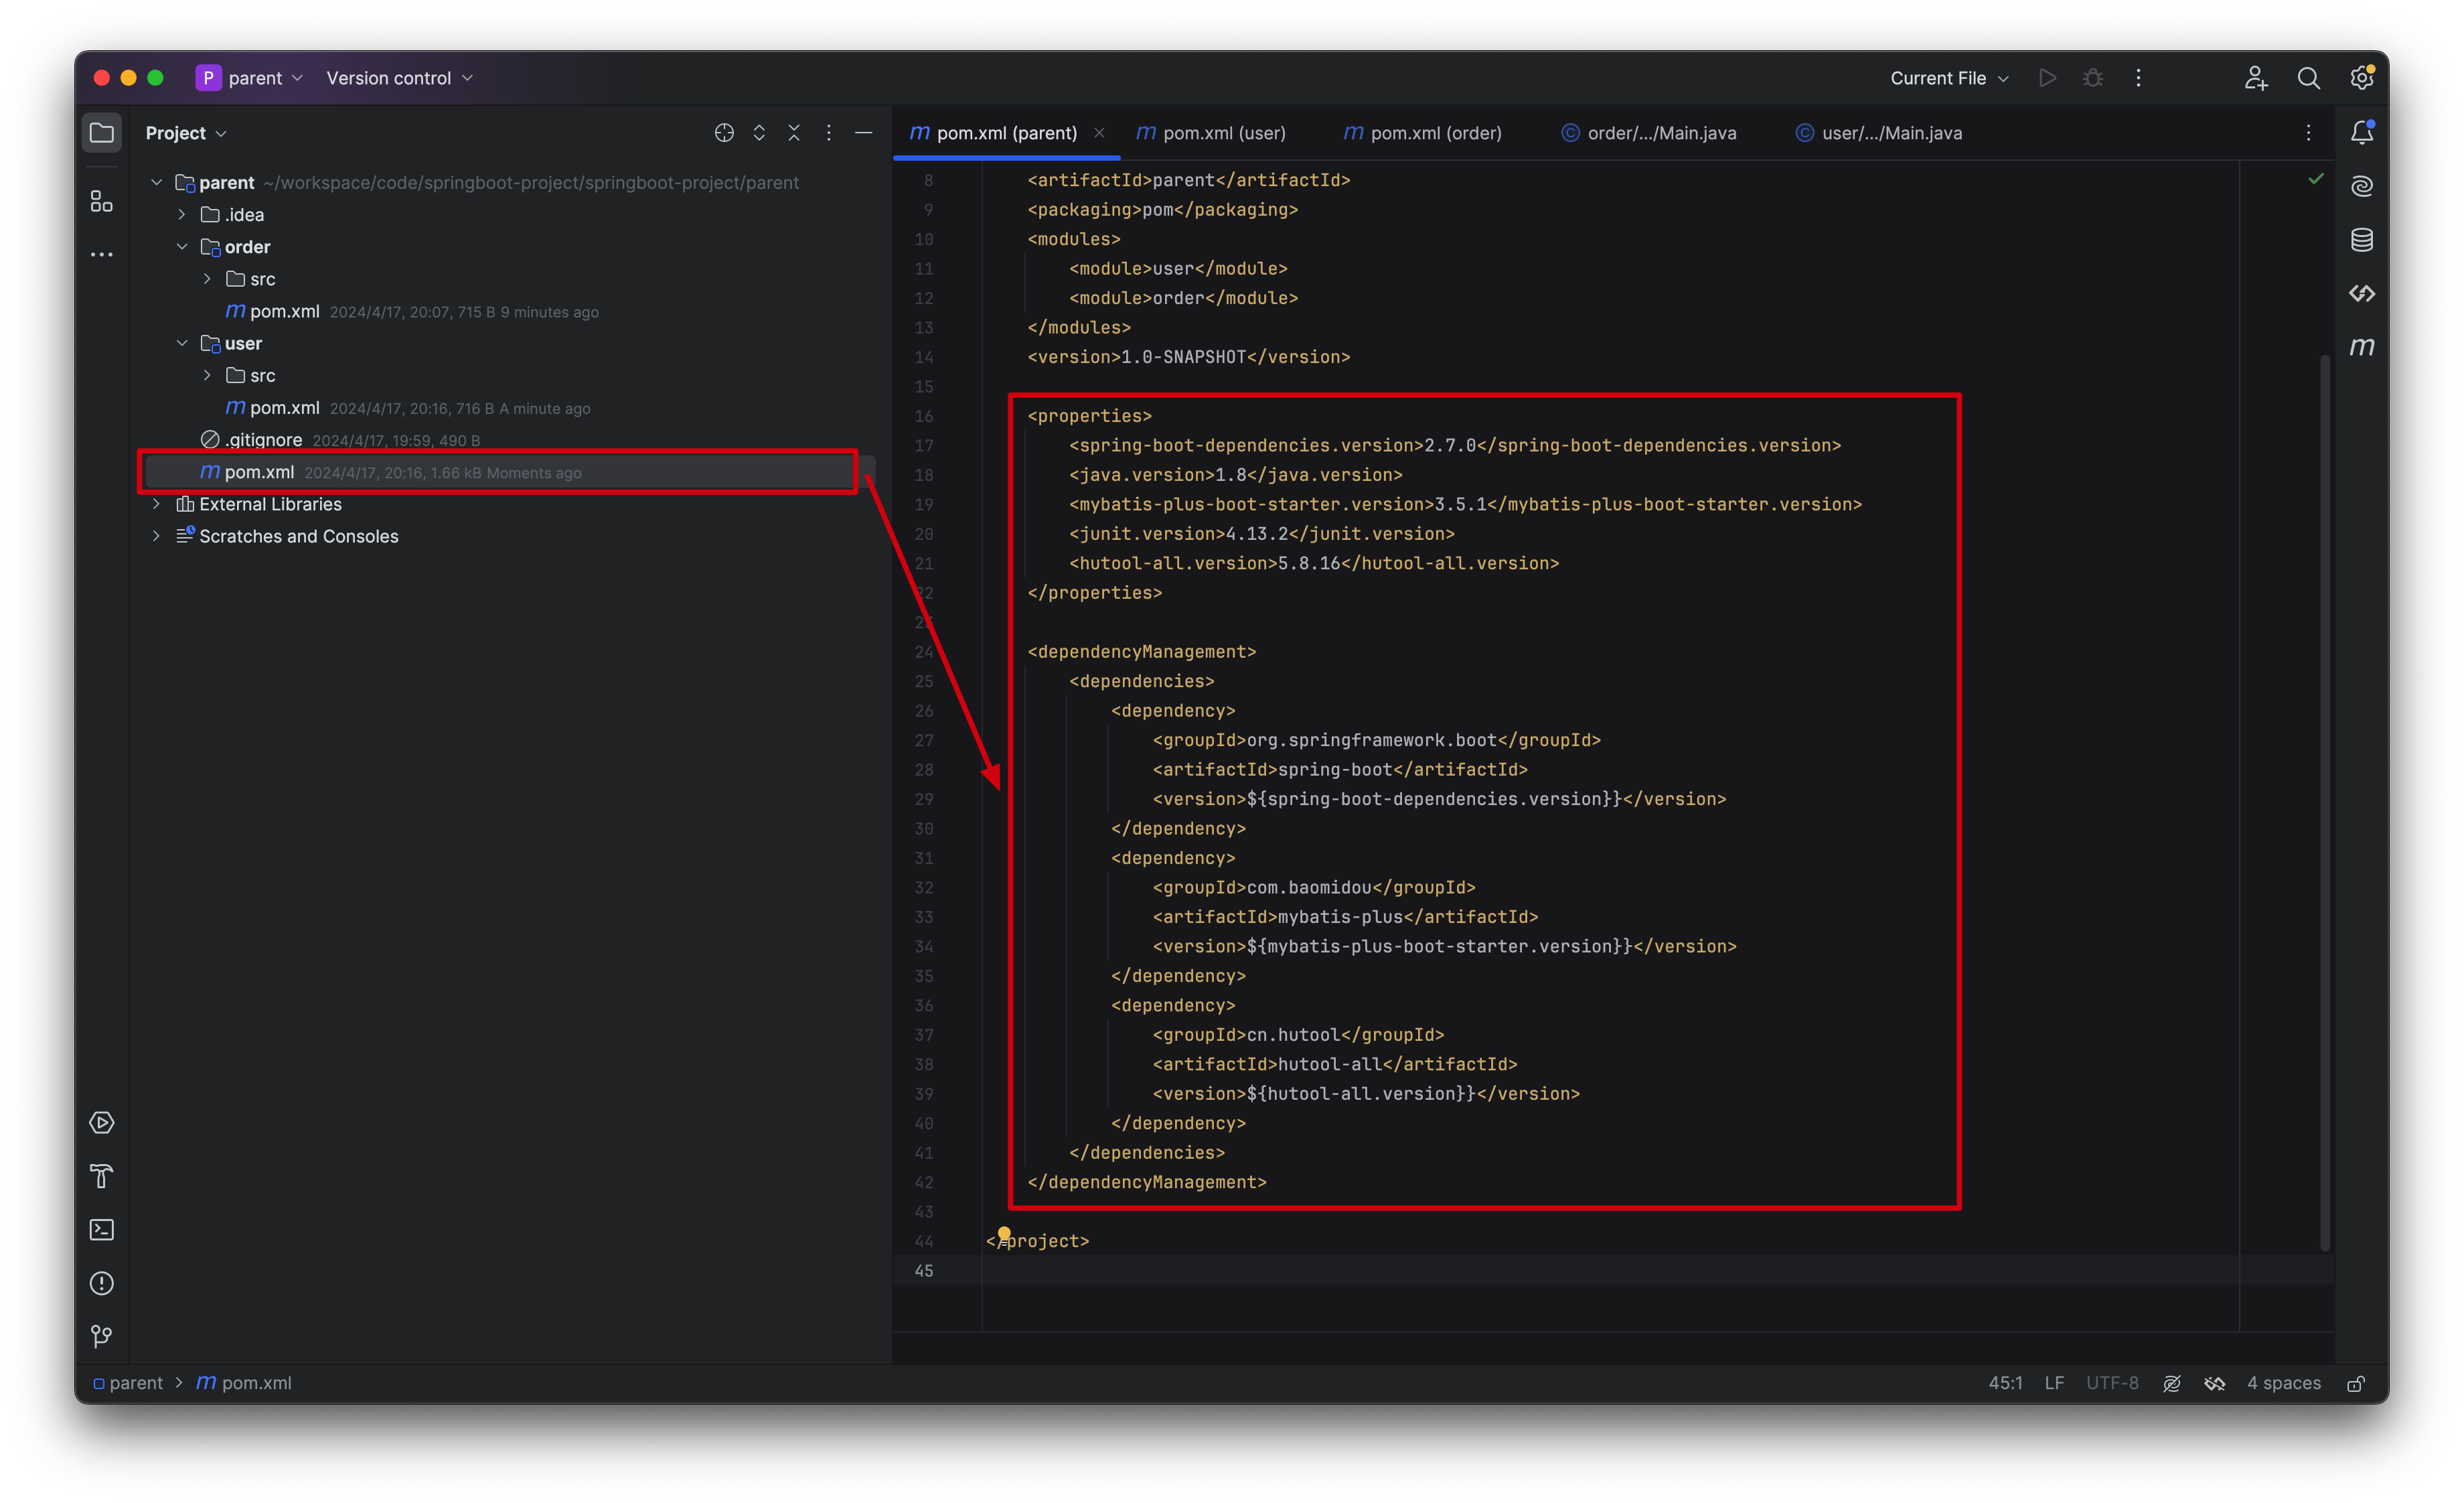The image size is (2464, 1503).
Task: Run the current file with play icon
Action: (x=2047, y=78)
